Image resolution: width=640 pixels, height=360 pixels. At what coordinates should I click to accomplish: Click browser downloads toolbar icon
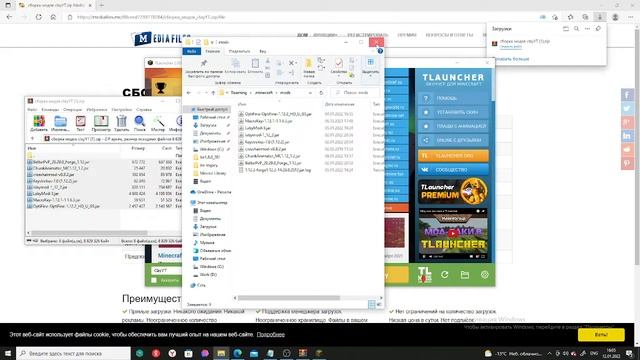(600, 17)
